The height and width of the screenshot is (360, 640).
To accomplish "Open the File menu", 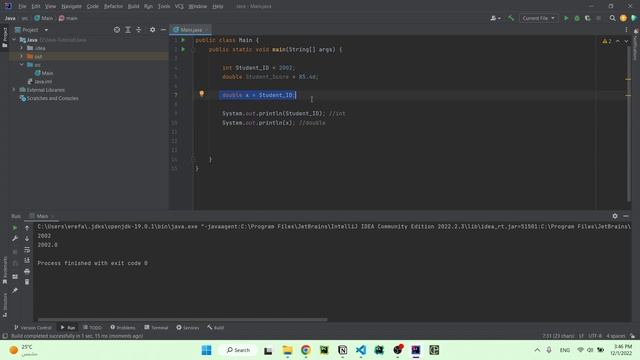I will tap(22, 7).
